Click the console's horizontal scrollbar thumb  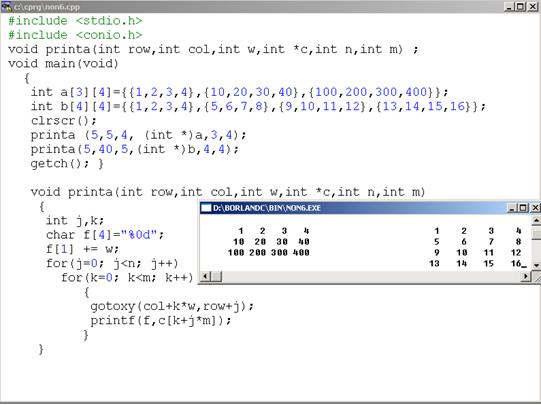coord(217,276)
